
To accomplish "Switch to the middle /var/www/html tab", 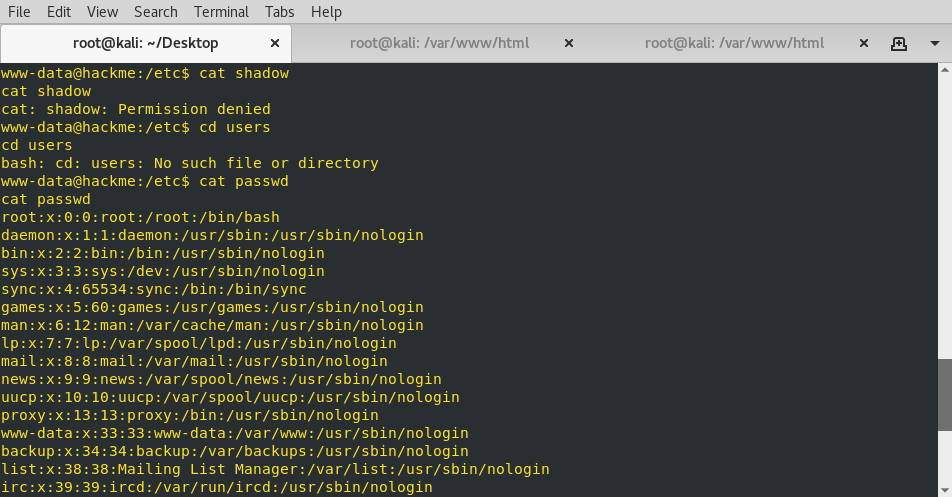I will [x=440, y=43].
